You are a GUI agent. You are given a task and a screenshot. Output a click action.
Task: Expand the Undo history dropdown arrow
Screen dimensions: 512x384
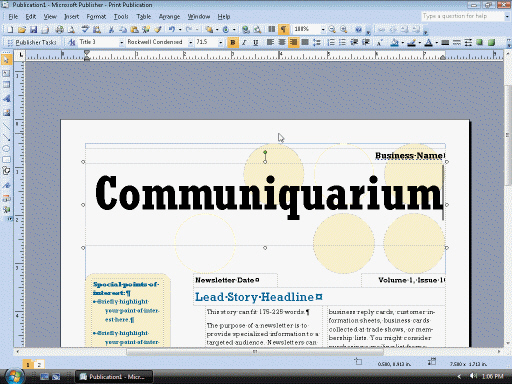click(180, 30)
